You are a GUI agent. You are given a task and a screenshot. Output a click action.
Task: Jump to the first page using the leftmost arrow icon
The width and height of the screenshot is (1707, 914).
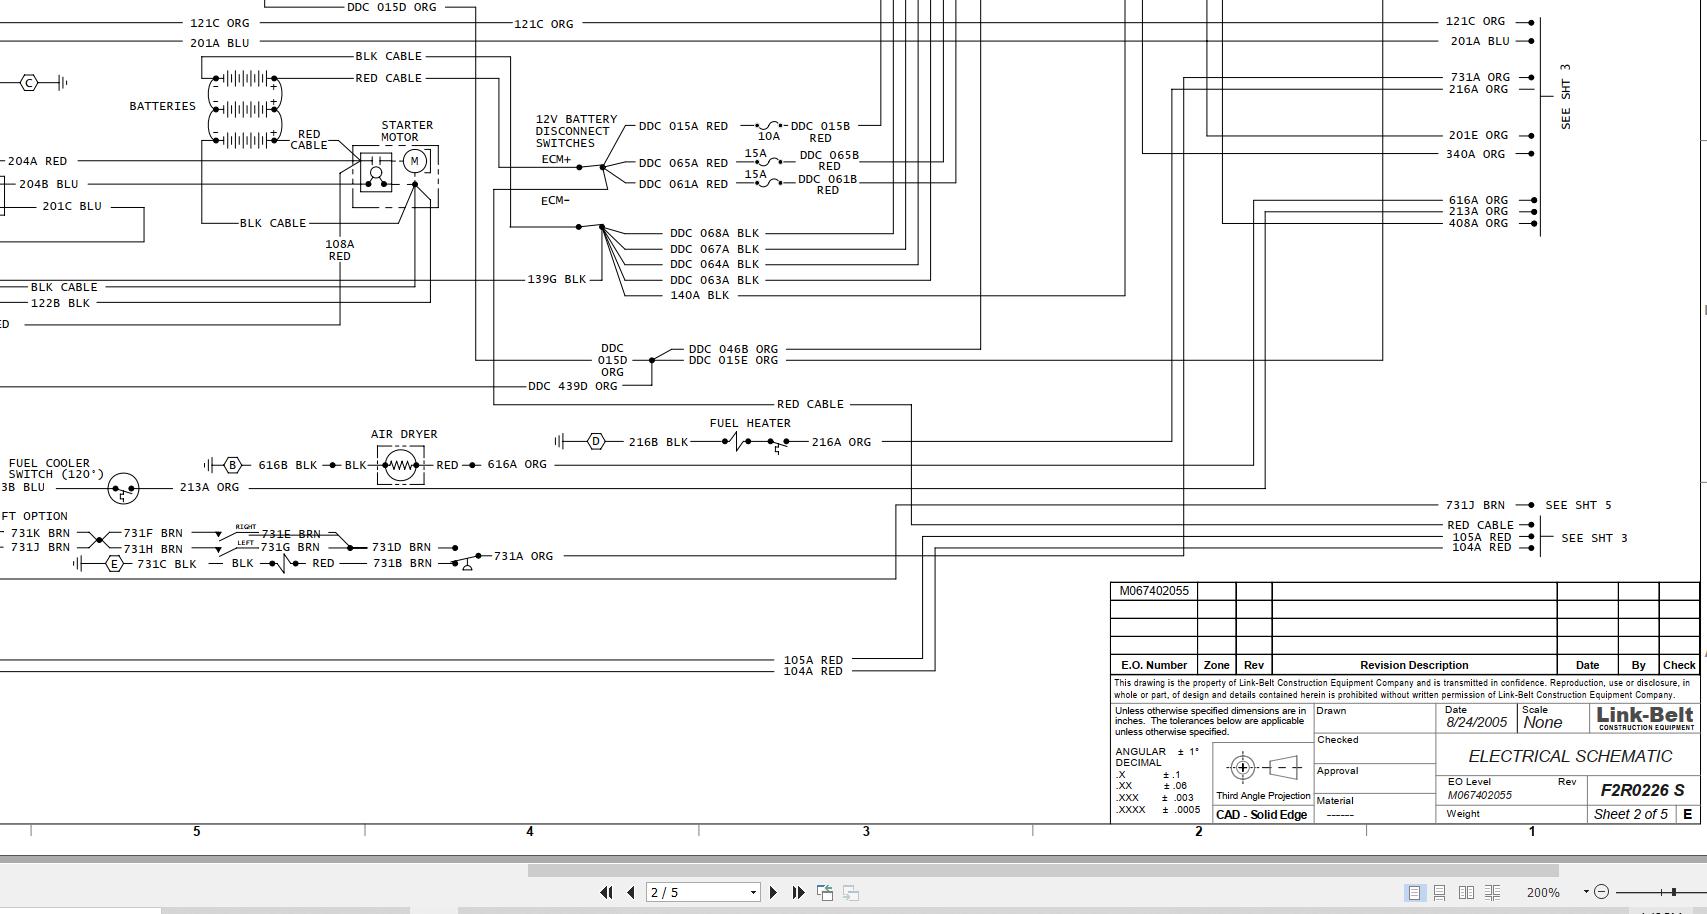[606, 892]
